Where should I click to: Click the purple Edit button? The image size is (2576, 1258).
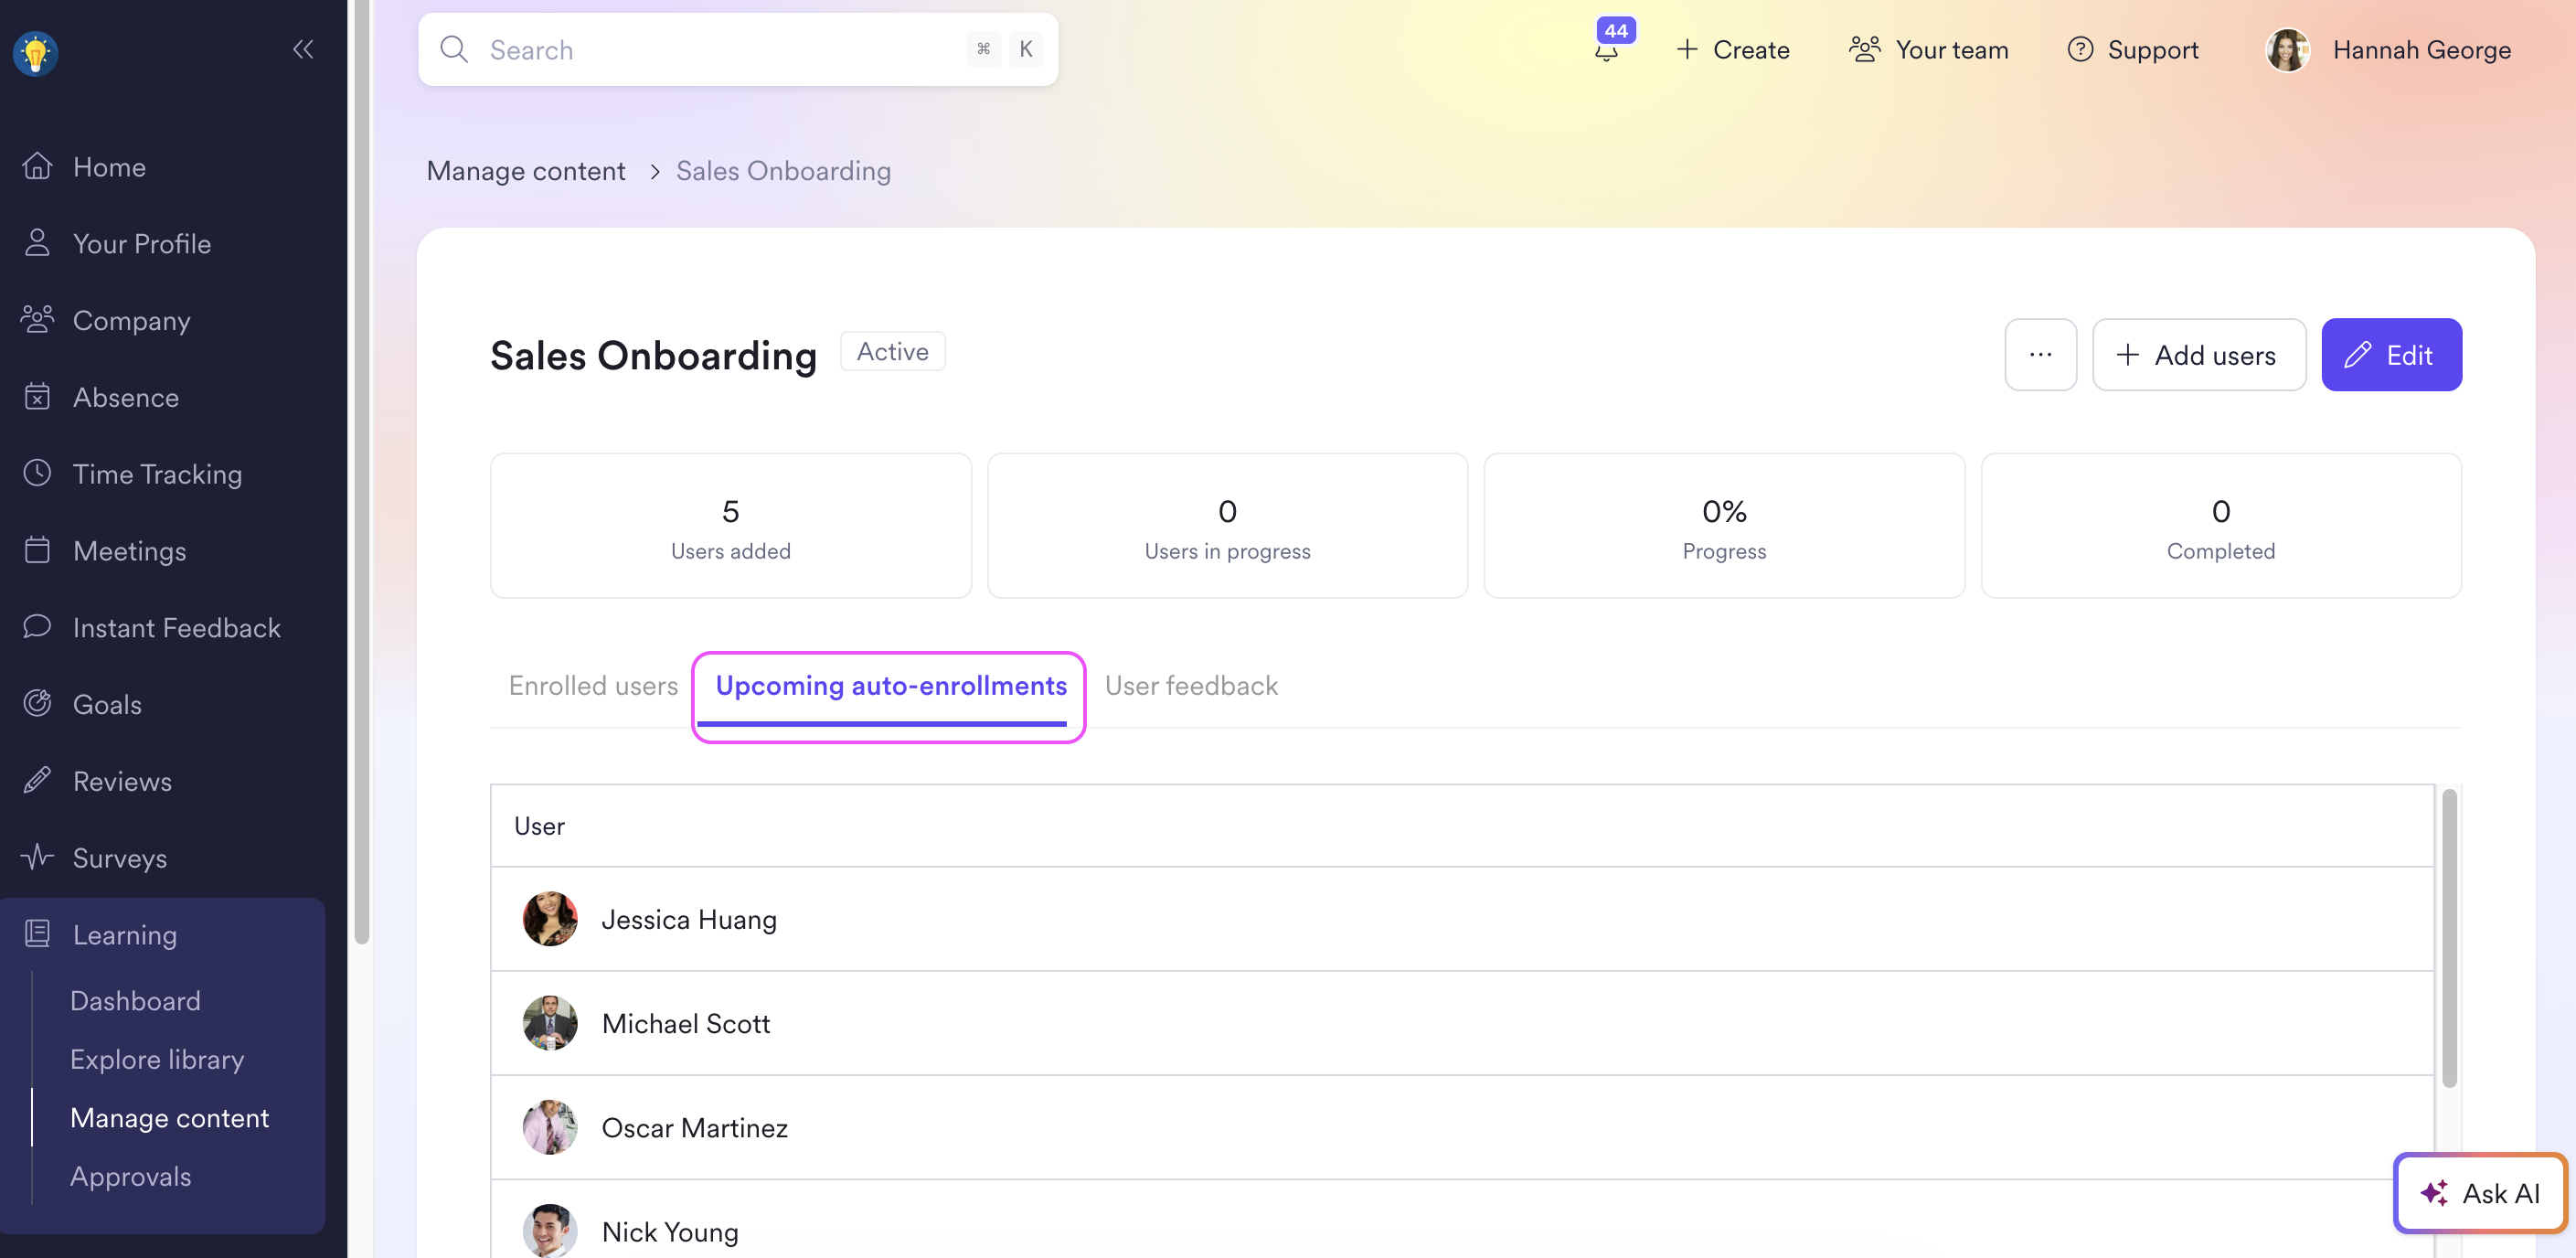[x=2391, y=355]
